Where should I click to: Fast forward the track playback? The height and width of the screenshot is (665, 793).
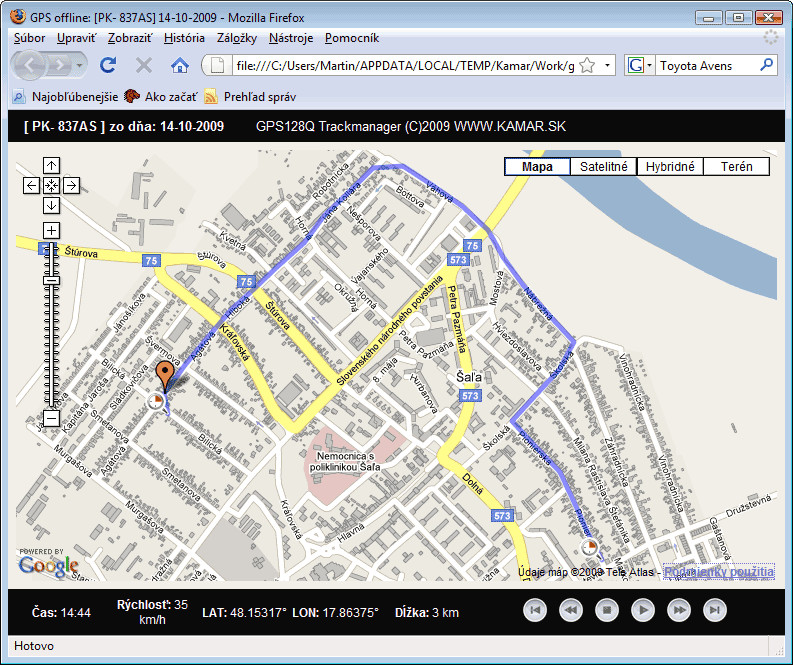(679, 610)
